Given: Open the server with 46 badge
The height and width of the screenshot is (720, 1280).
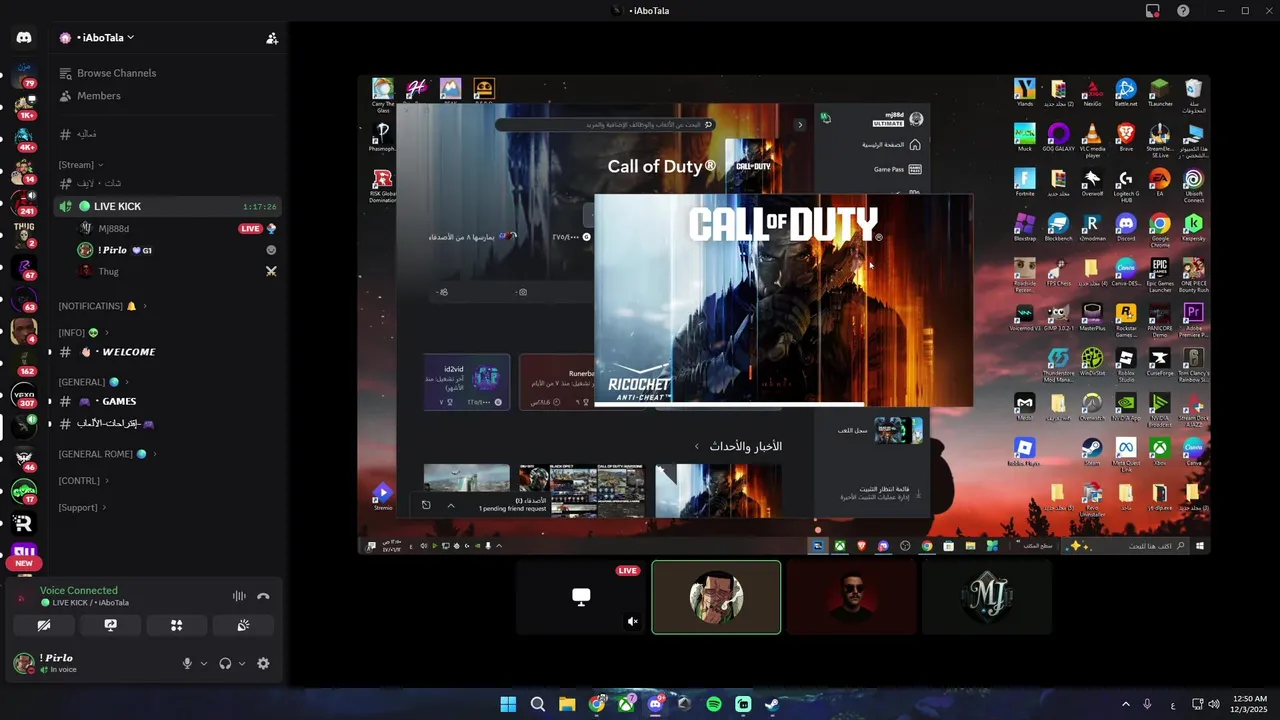Looking at the screenshot, I should coord(24,459).
